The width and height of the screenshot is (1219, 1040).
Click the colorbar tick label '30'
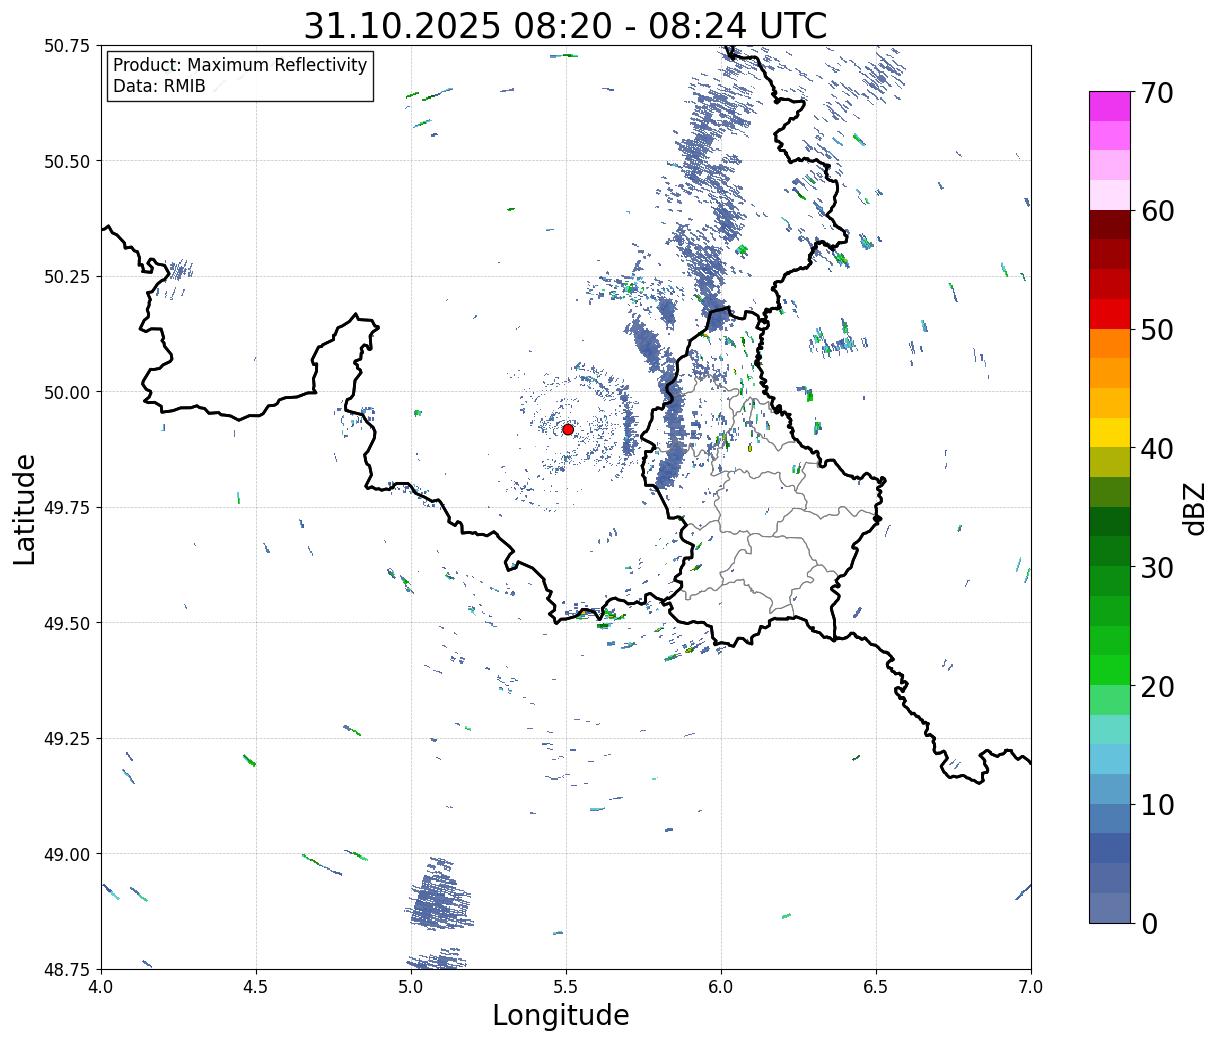click(1156, 567)
